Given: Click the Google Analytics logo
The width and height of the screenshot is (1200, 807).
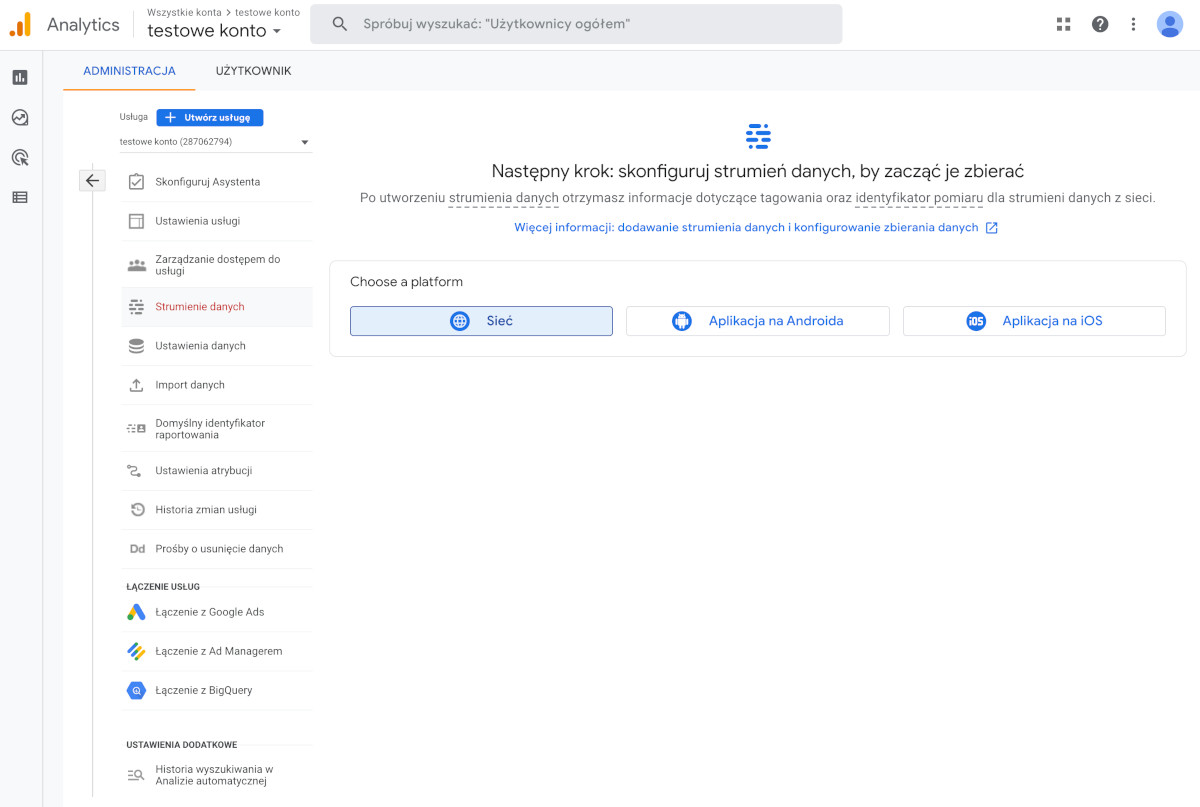Looking at the screenshot, I should 20,25.
